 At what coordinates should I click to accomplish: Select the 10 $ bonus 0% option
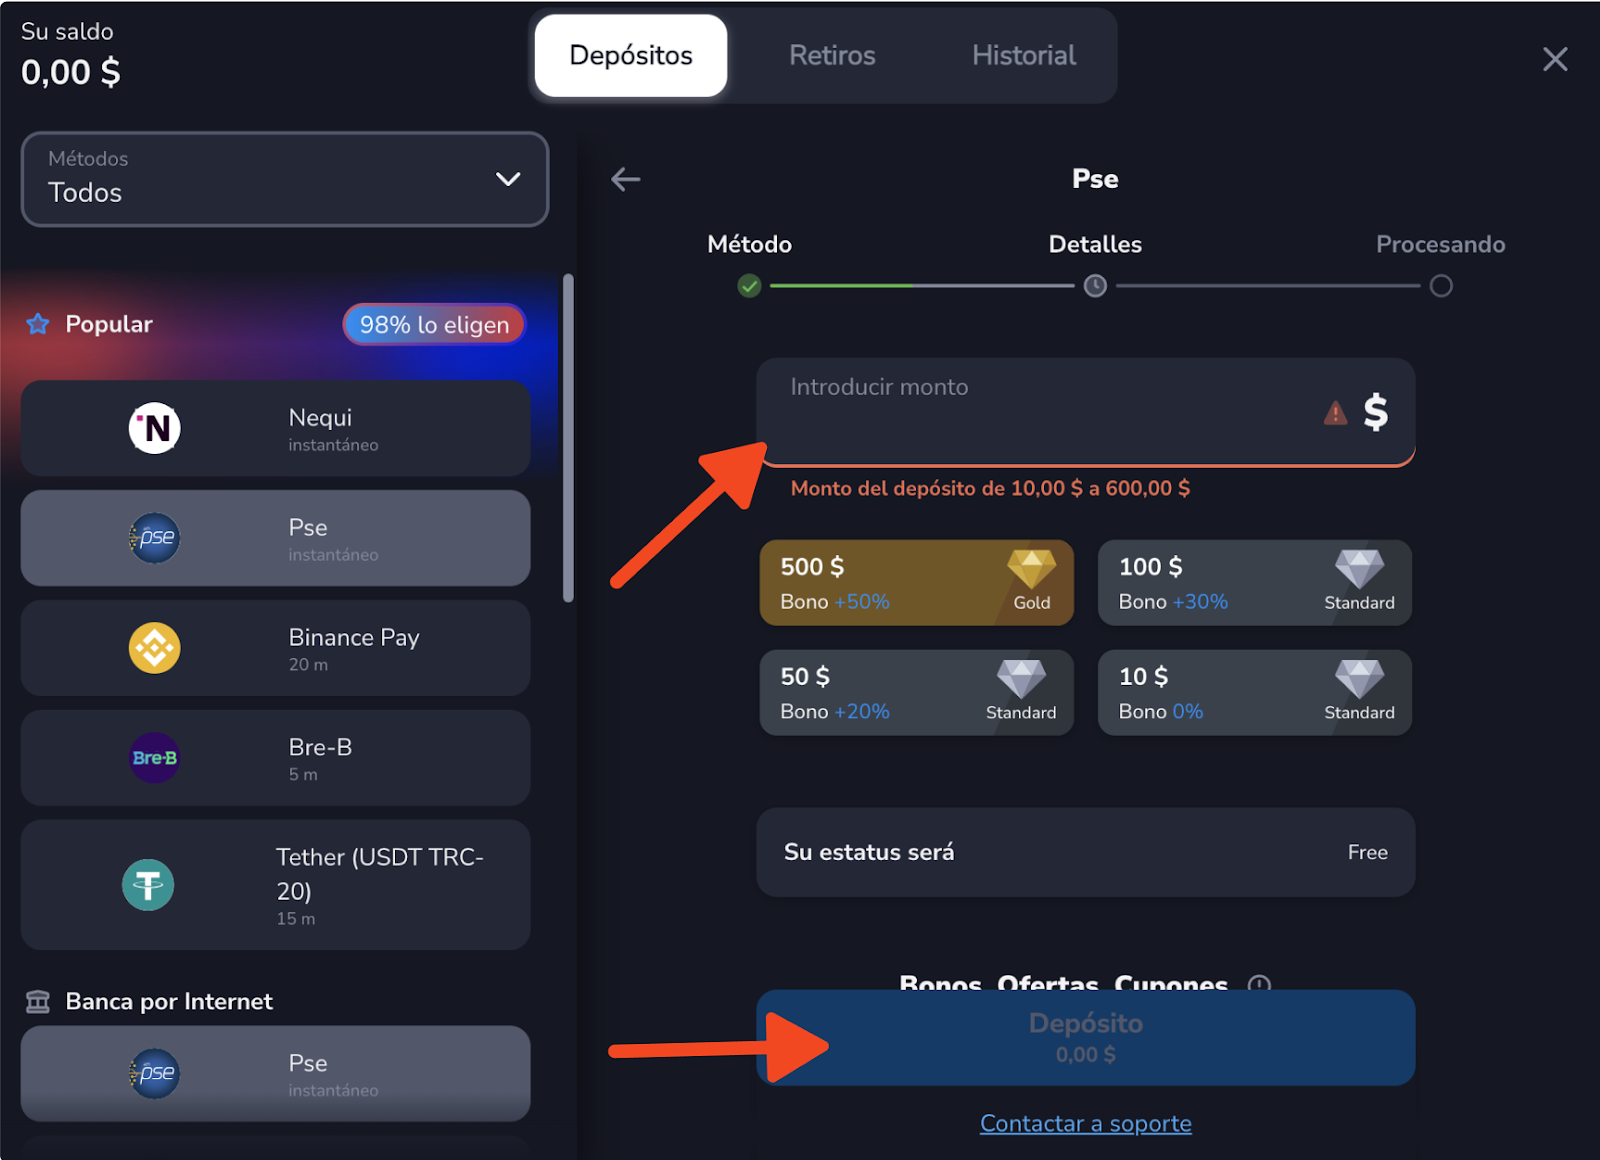(x=1254, y=693)
